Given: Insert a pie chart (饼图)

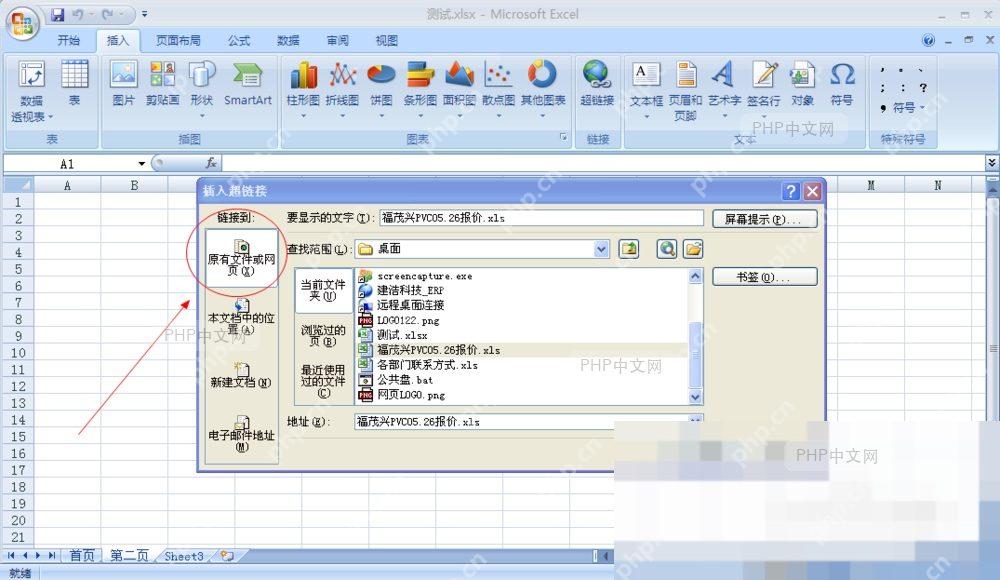Looking at the screenshot, I should pos(381,88).
